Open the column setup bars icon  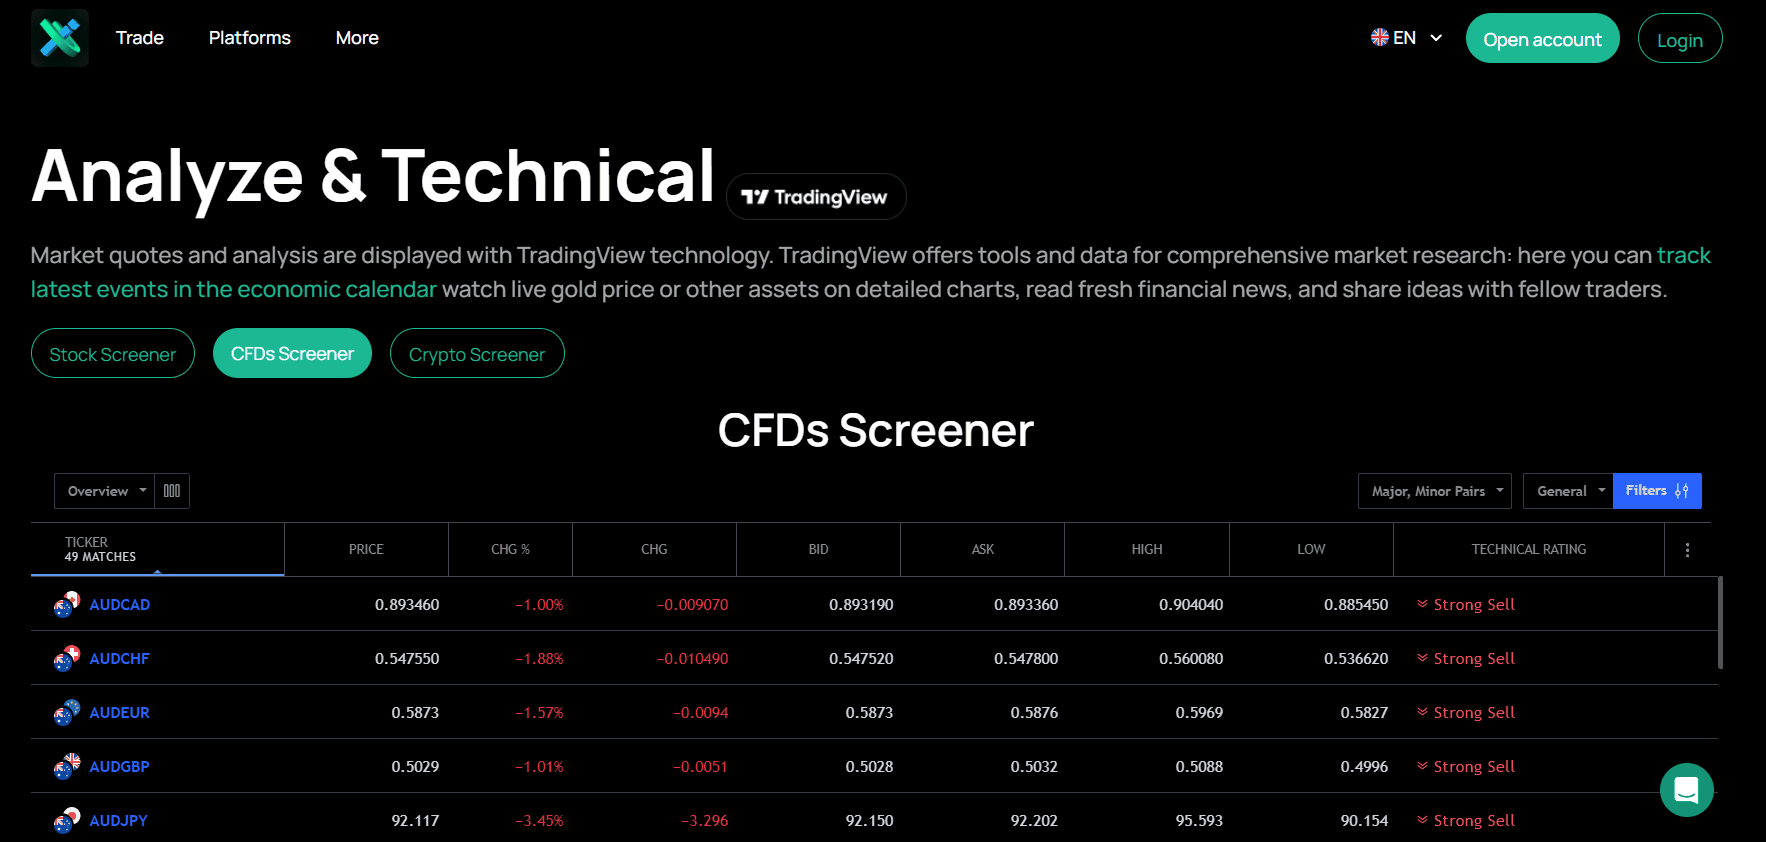click(172, 491)
